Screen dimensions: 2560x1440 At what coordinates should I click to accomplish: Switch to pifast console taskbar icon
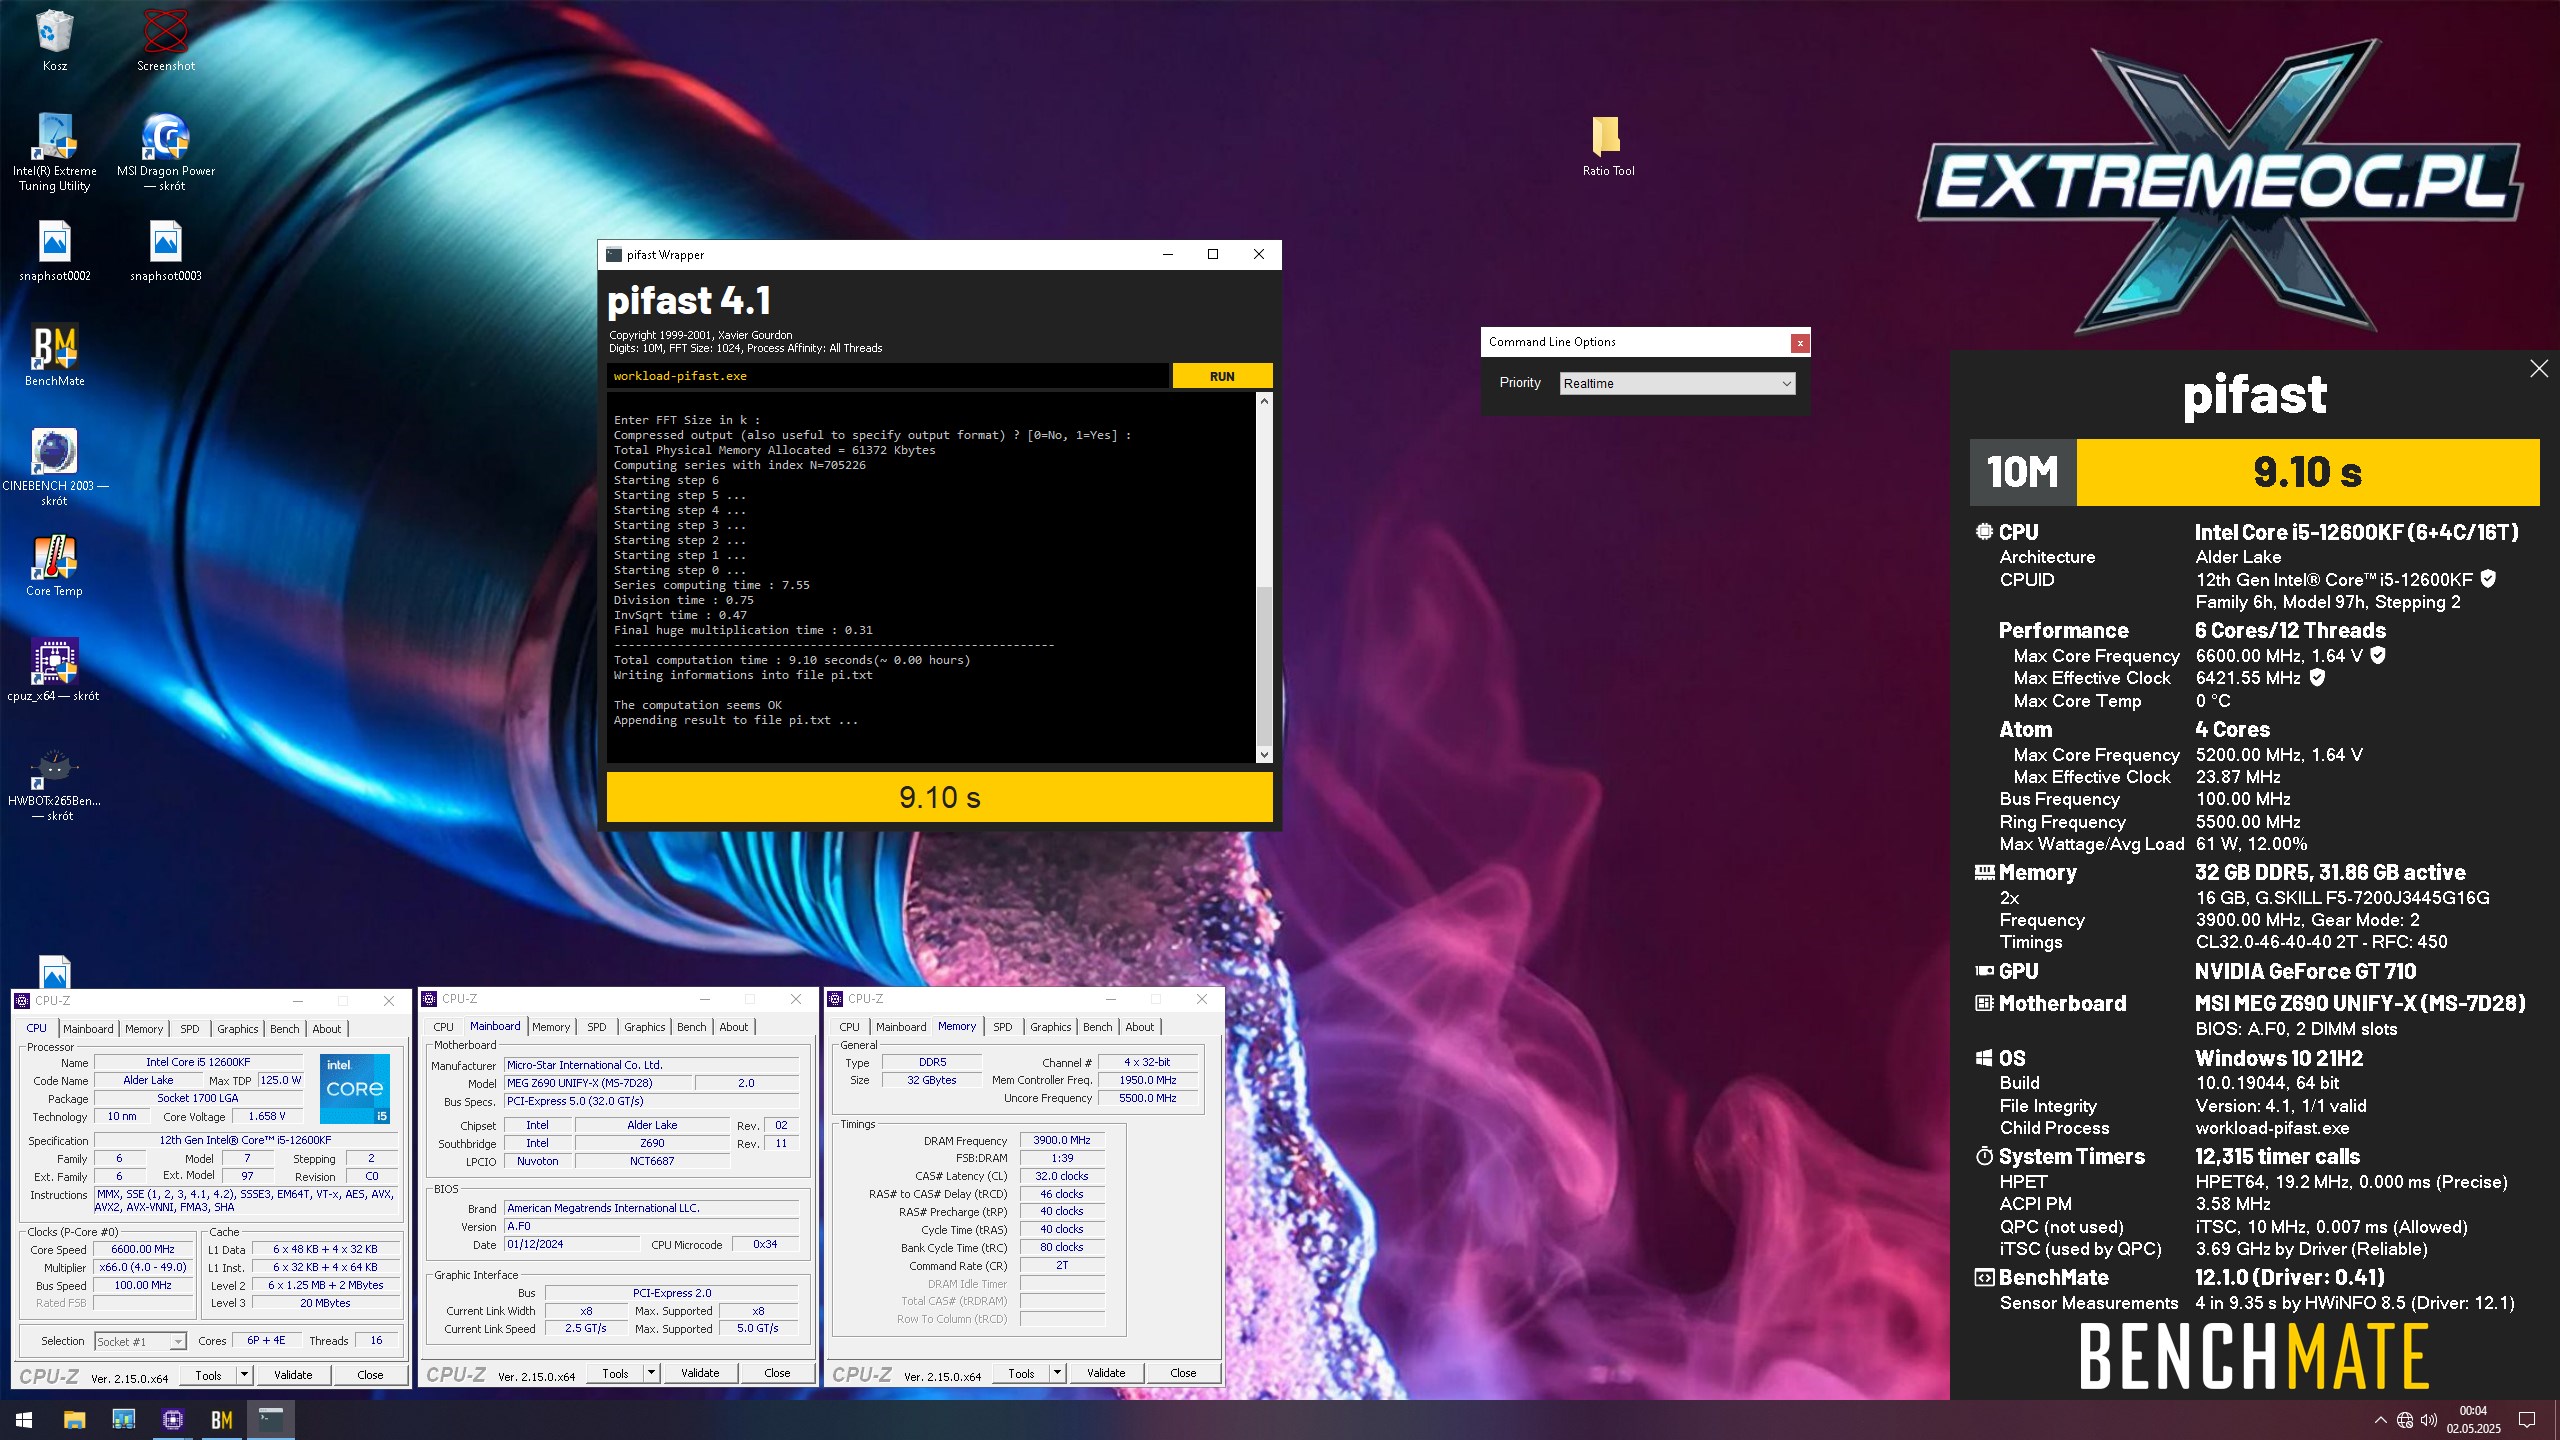click(x=271, y=1419)
